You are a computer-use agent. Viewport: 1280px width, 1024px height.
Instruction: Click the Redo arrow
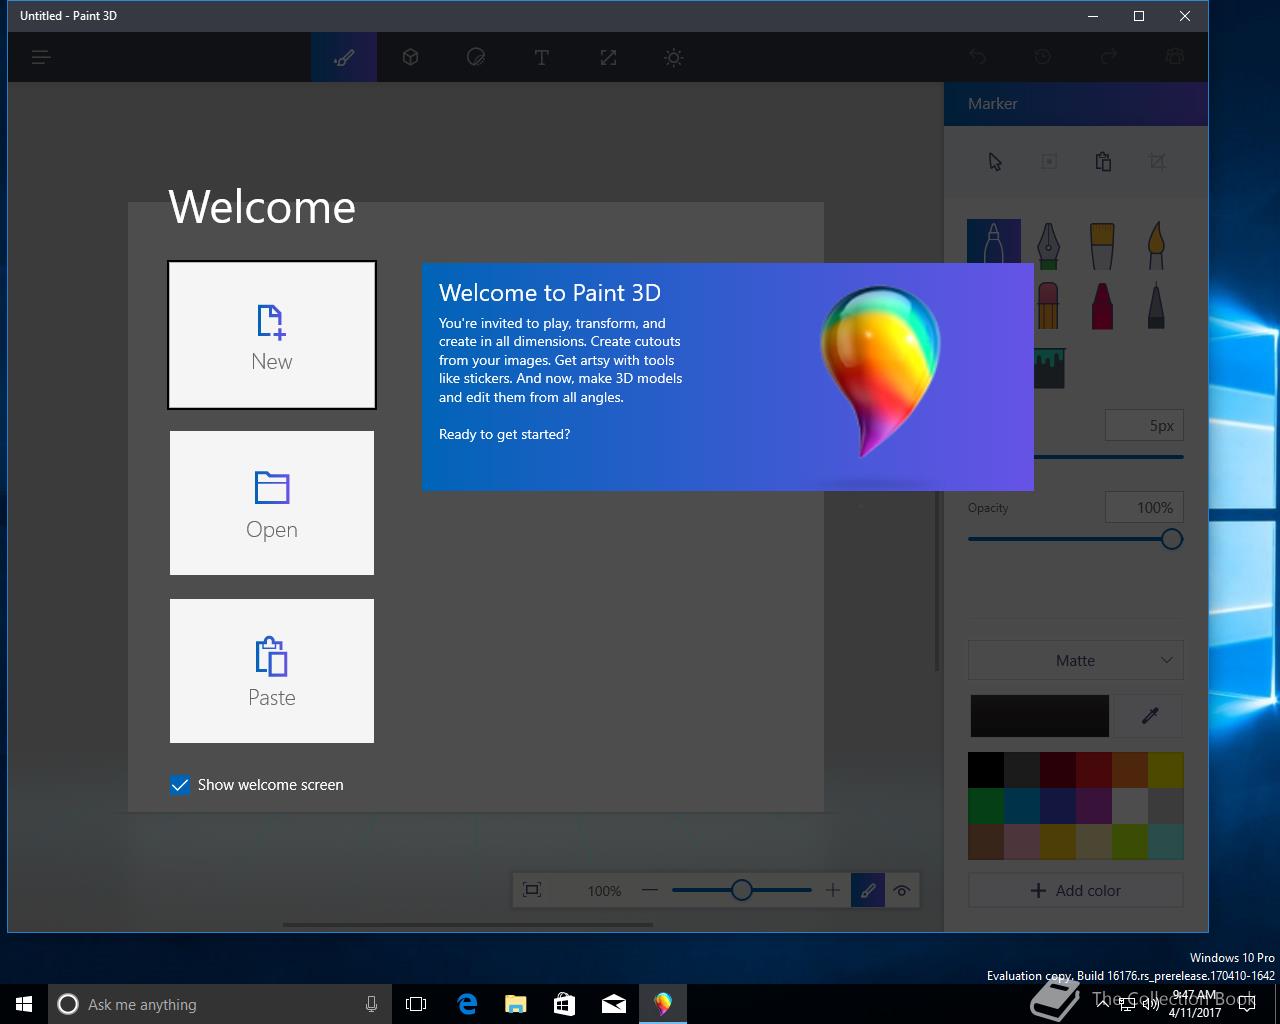tap(1109, 57)
